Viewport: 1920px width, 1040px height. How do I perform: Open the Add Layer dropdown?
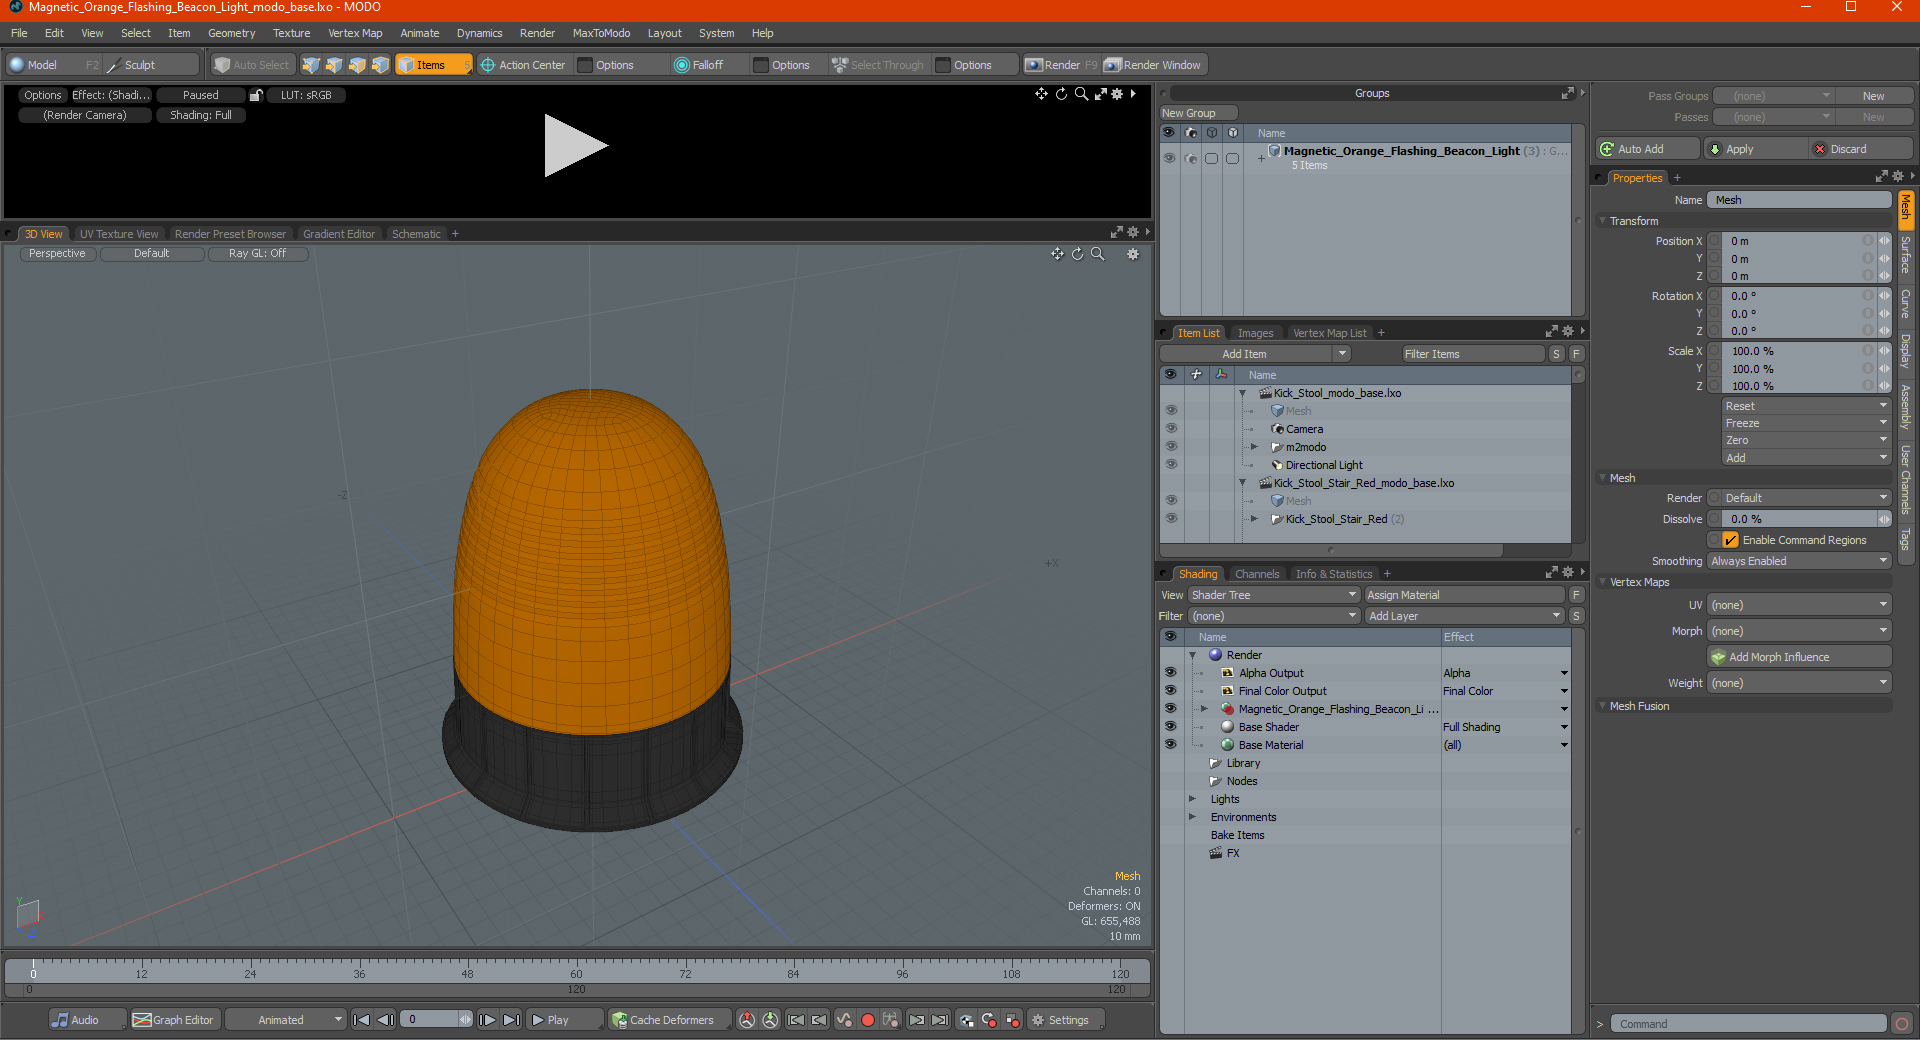(x=1464, y=616)
